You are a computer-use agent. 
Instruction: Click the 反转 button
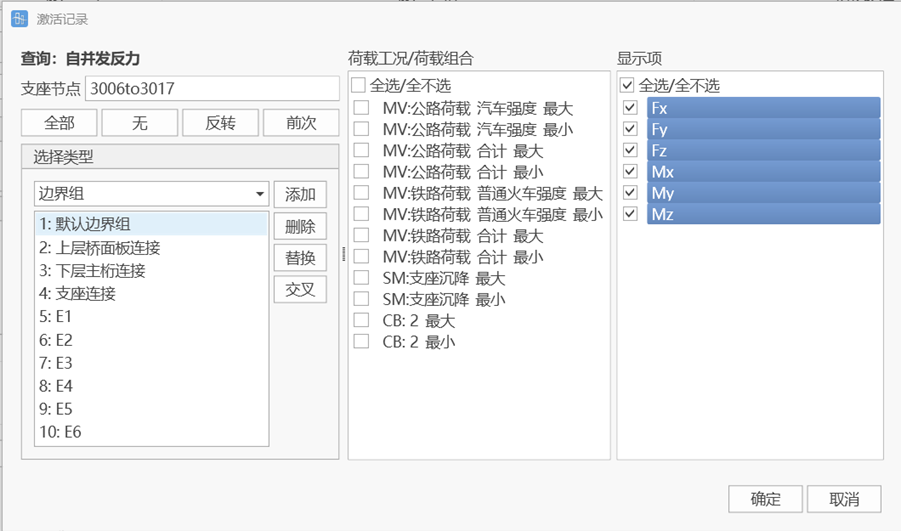[x=220, y=122]
